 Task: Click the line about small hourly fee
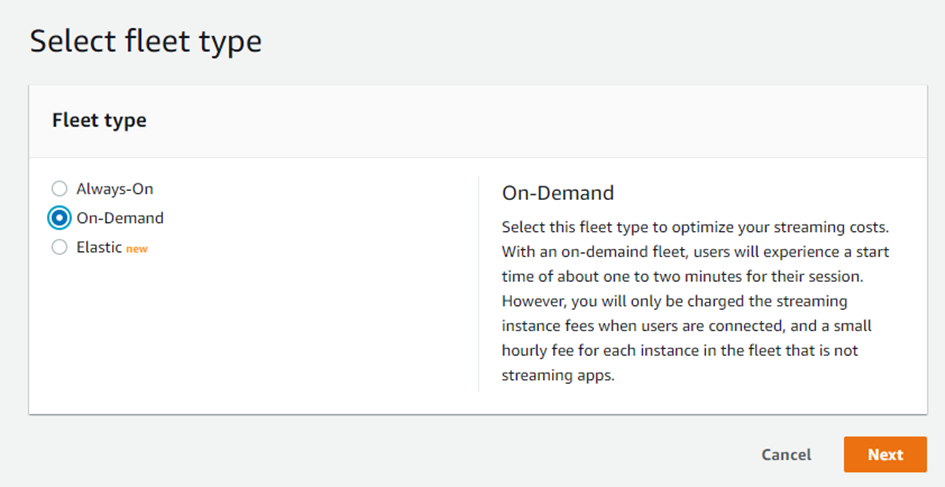coord(691,326)
